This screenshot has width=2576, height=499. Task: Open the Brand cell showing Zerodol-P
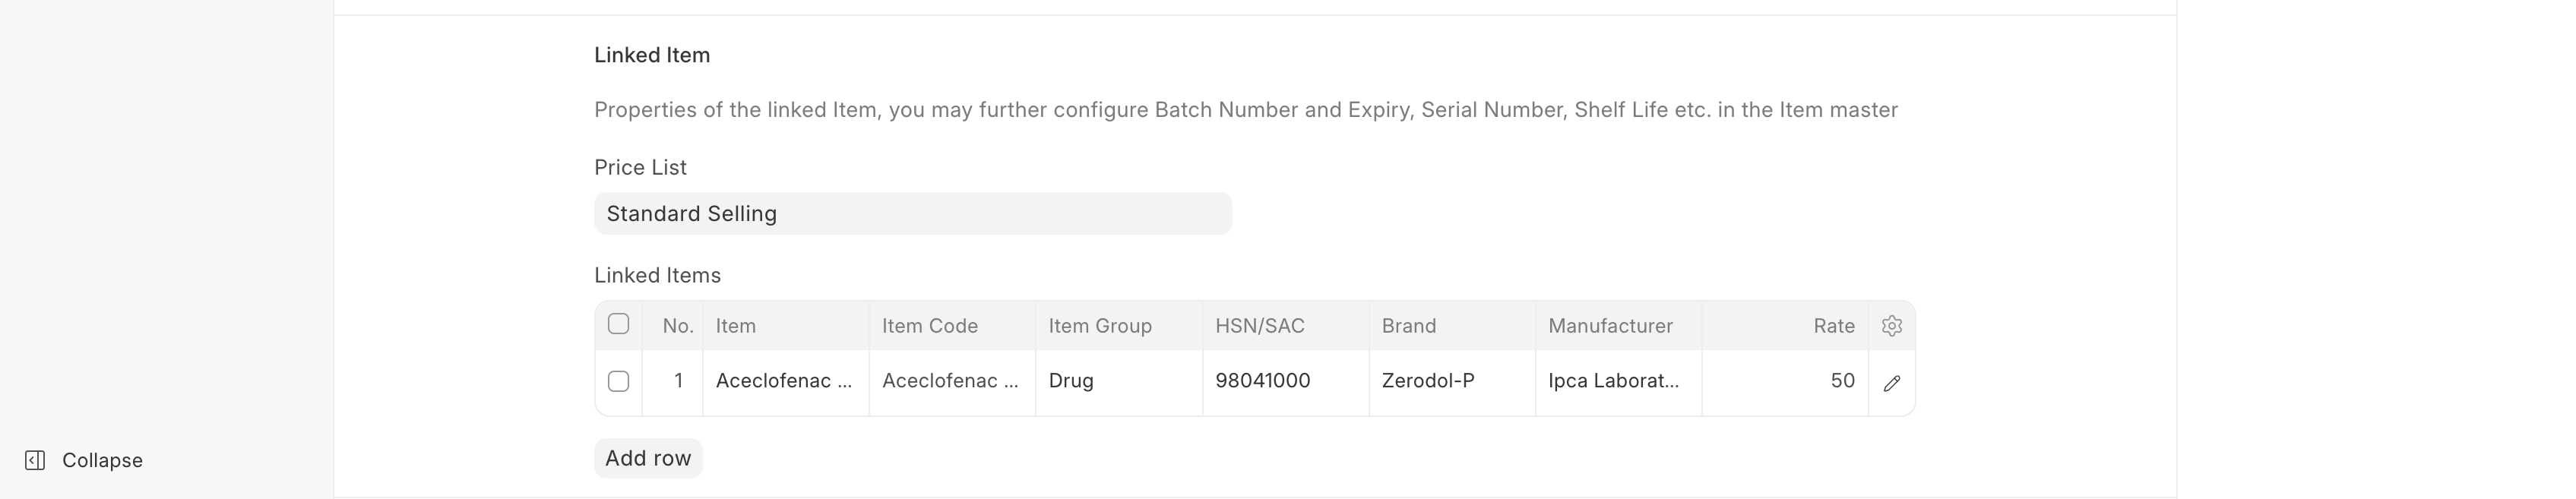click(x=1451, y=381)
